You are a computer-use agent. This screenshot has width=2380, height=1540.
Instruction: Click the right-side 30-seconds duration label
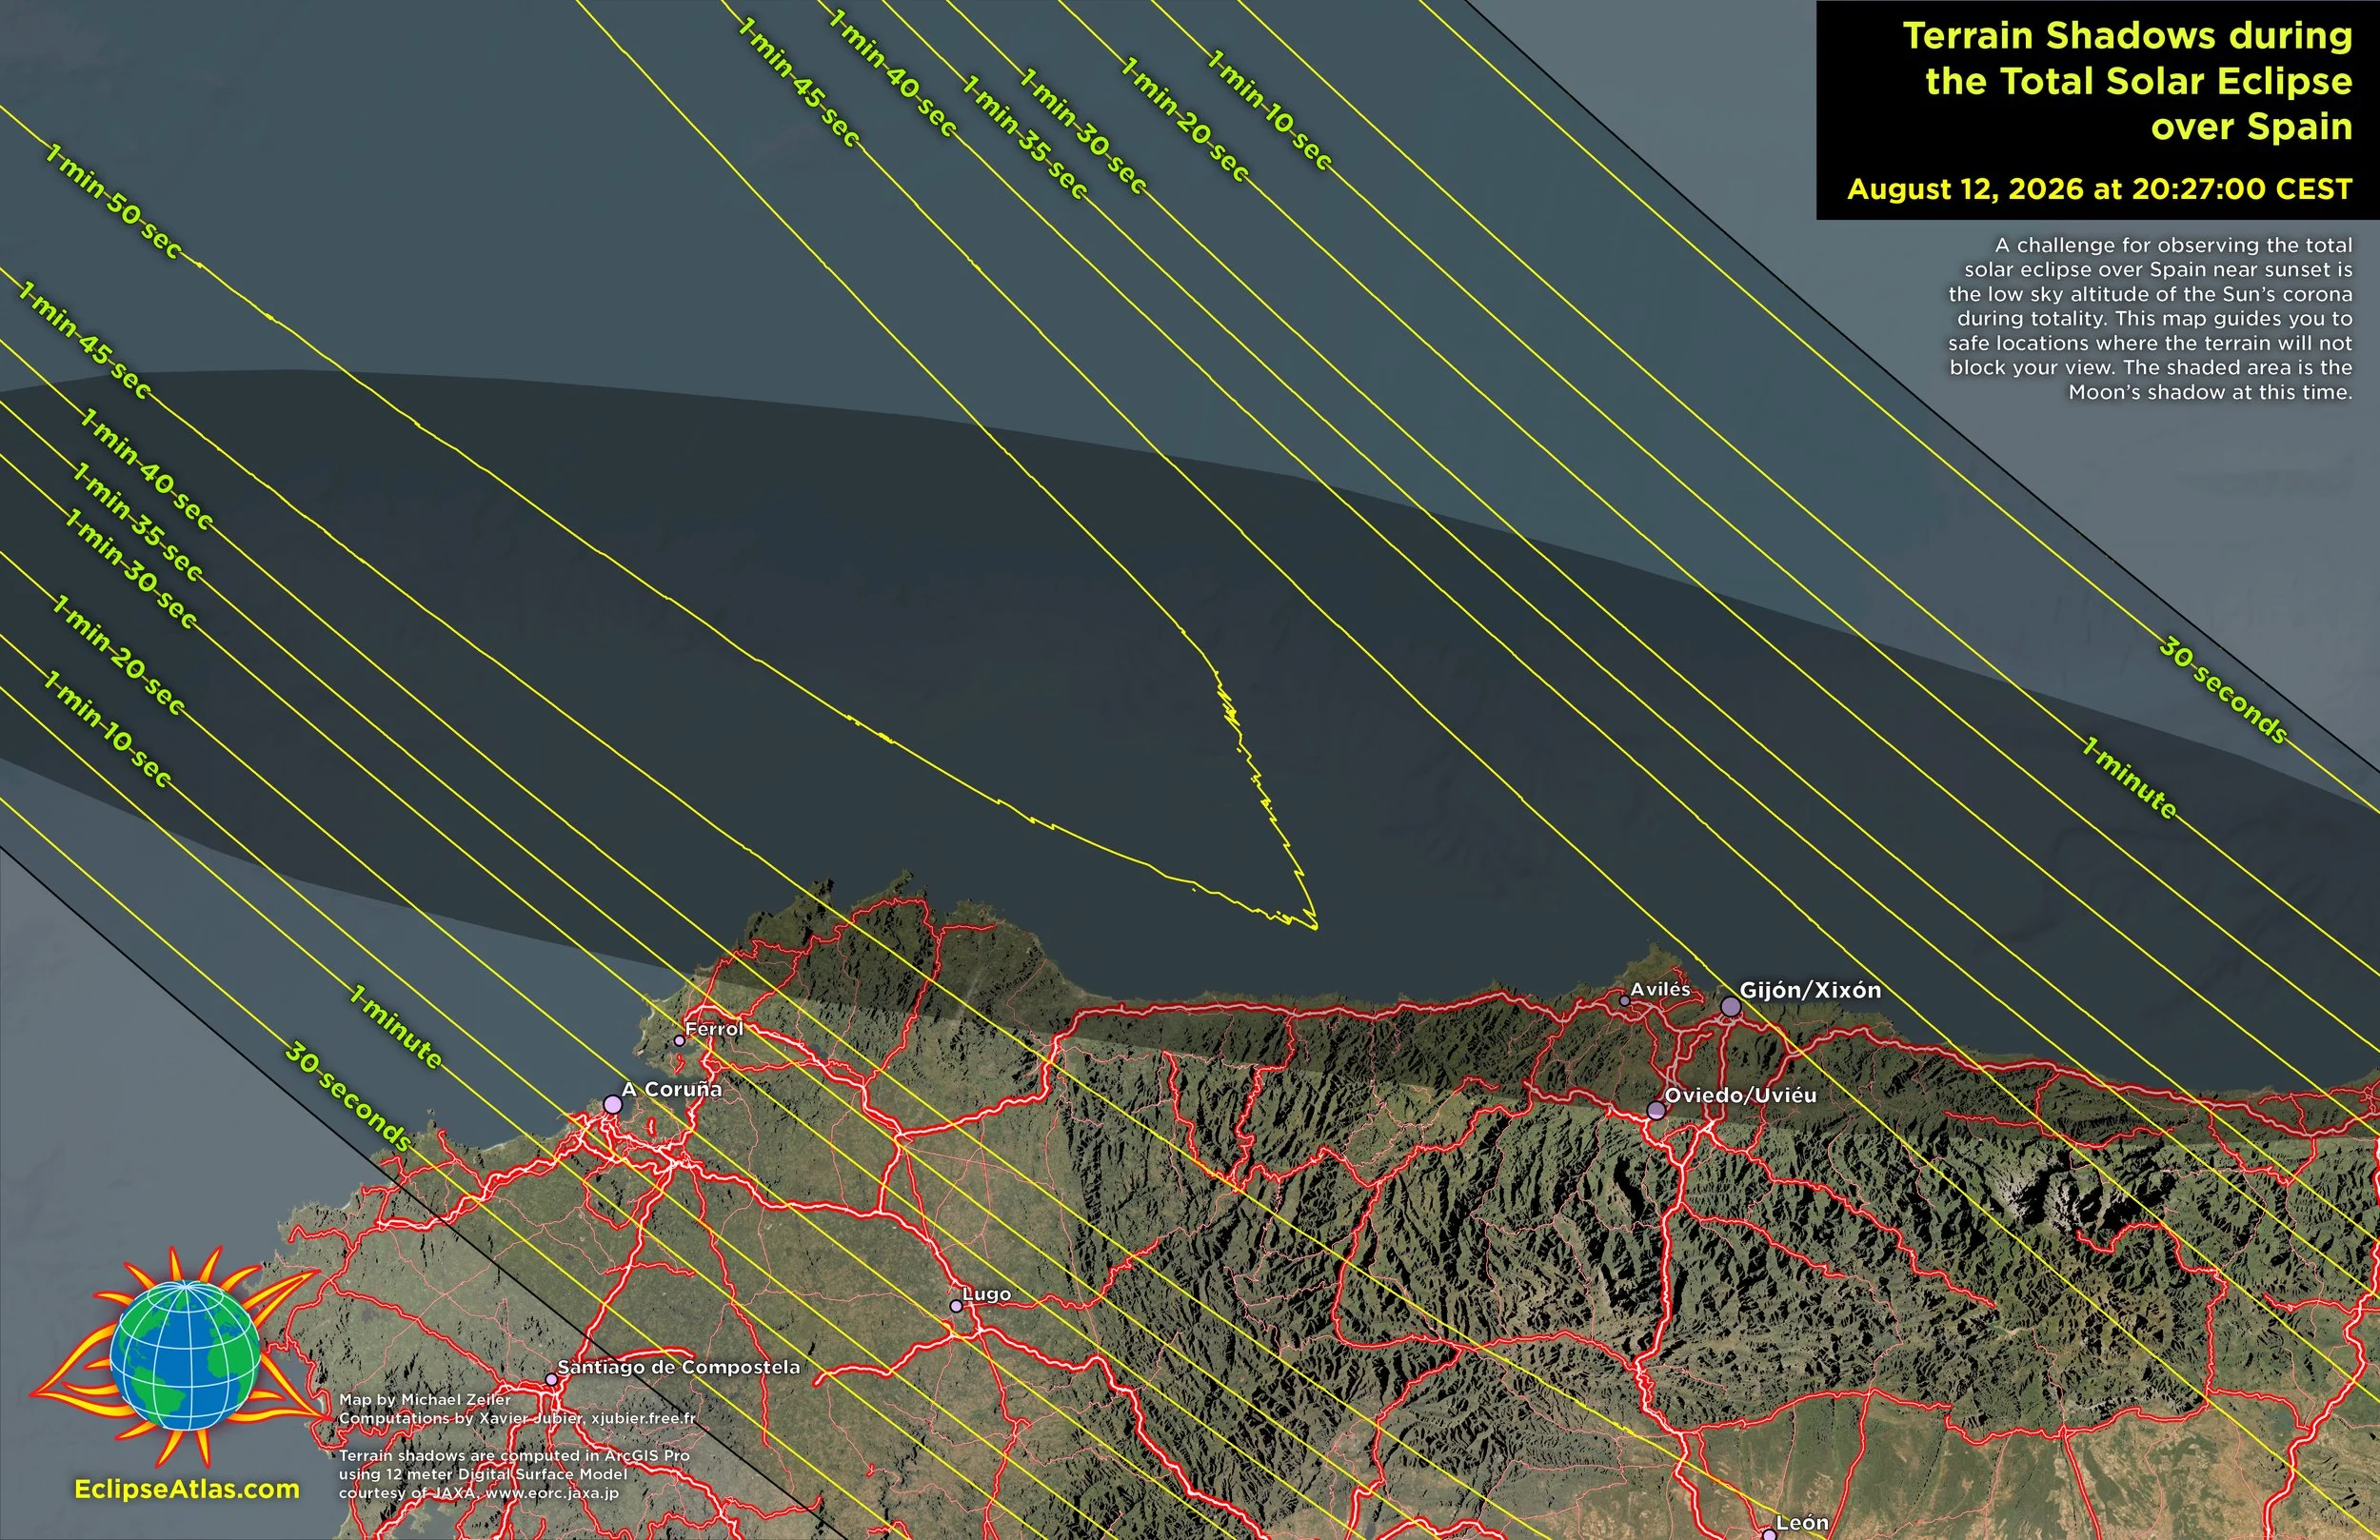[2222, 690]
